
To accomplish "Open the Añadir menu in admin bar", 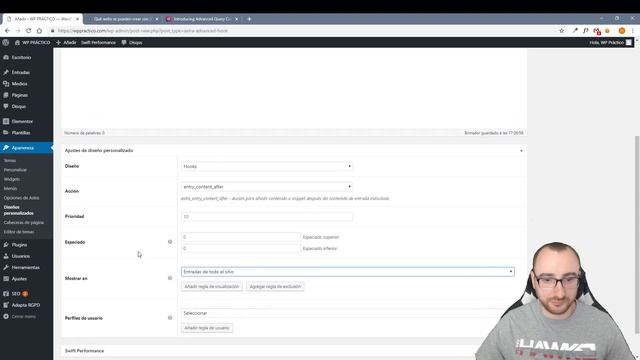I will tap(66, 42).
